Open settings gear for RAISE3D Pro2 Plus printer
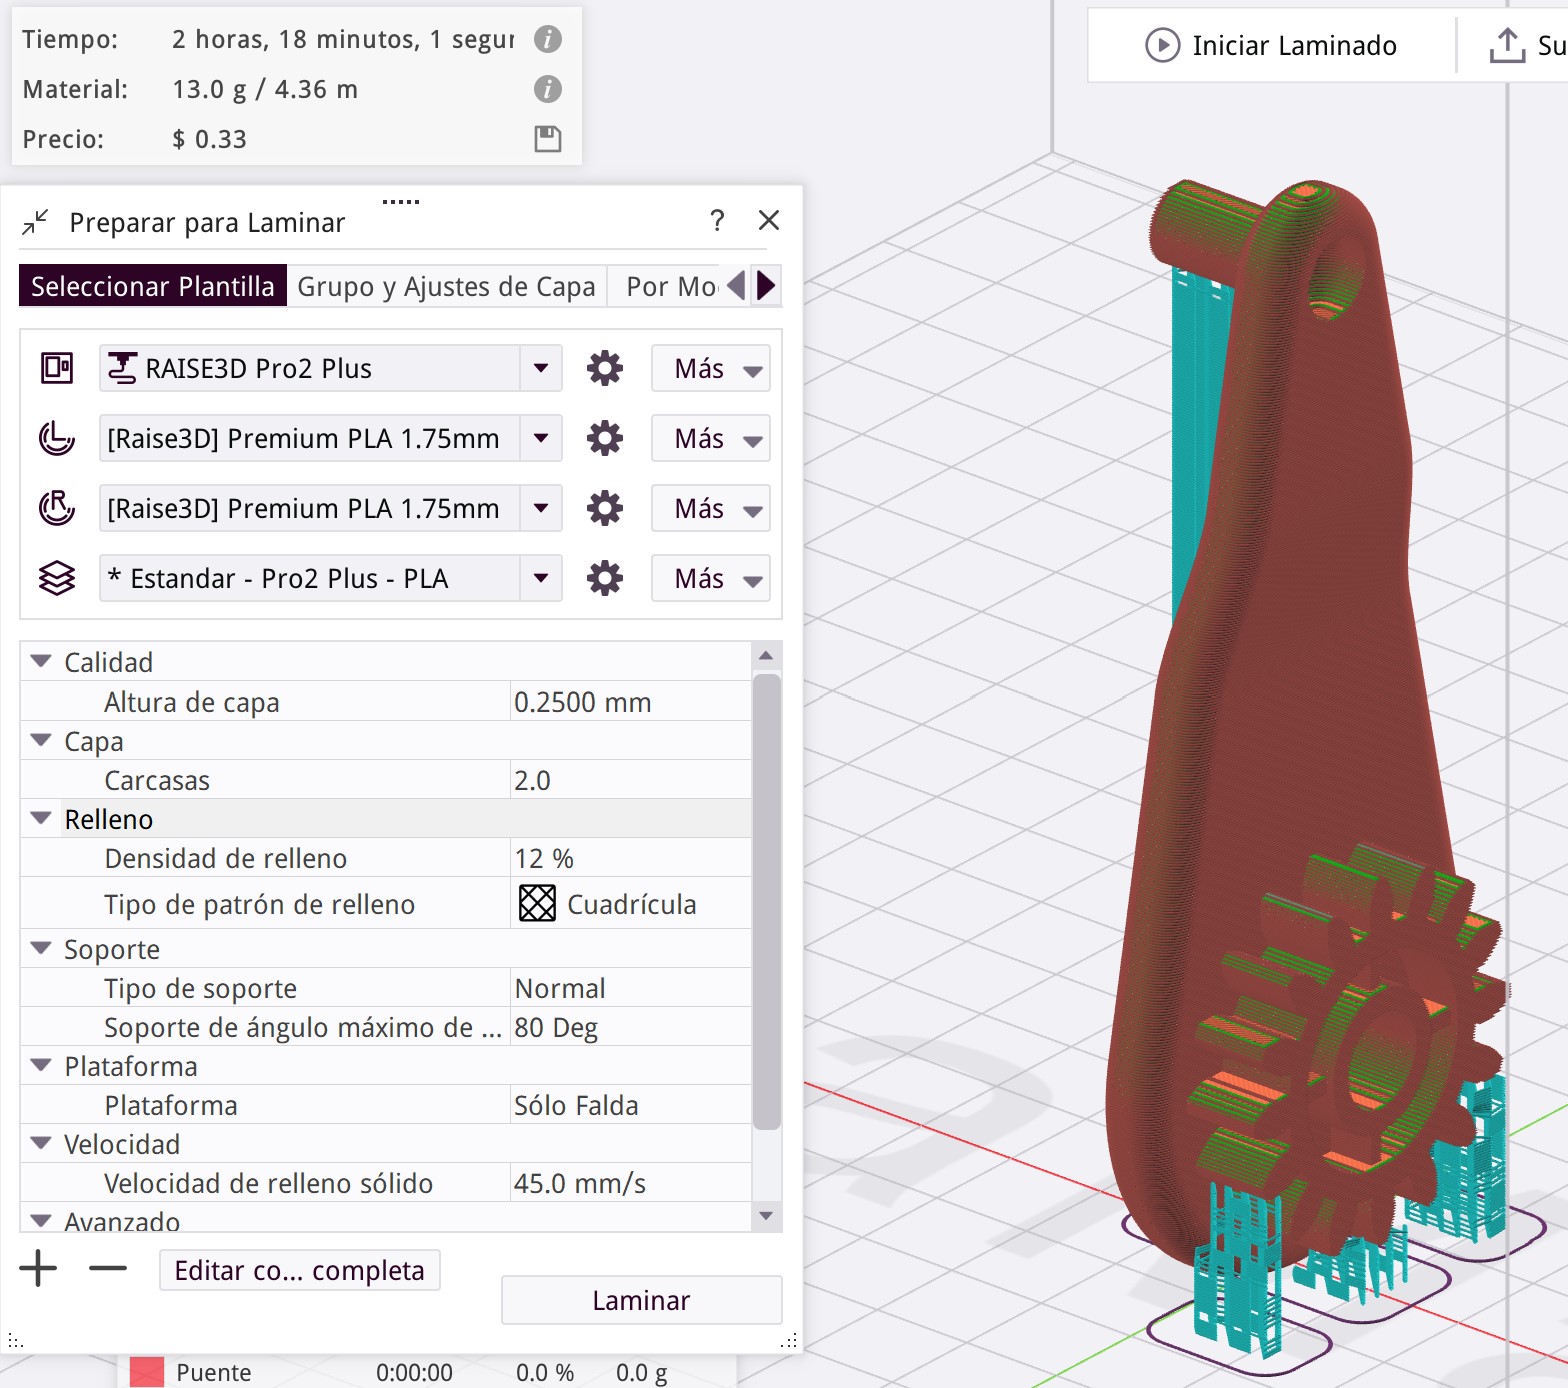Screen dimensions: 1568x1388 [x=605, y=369]
